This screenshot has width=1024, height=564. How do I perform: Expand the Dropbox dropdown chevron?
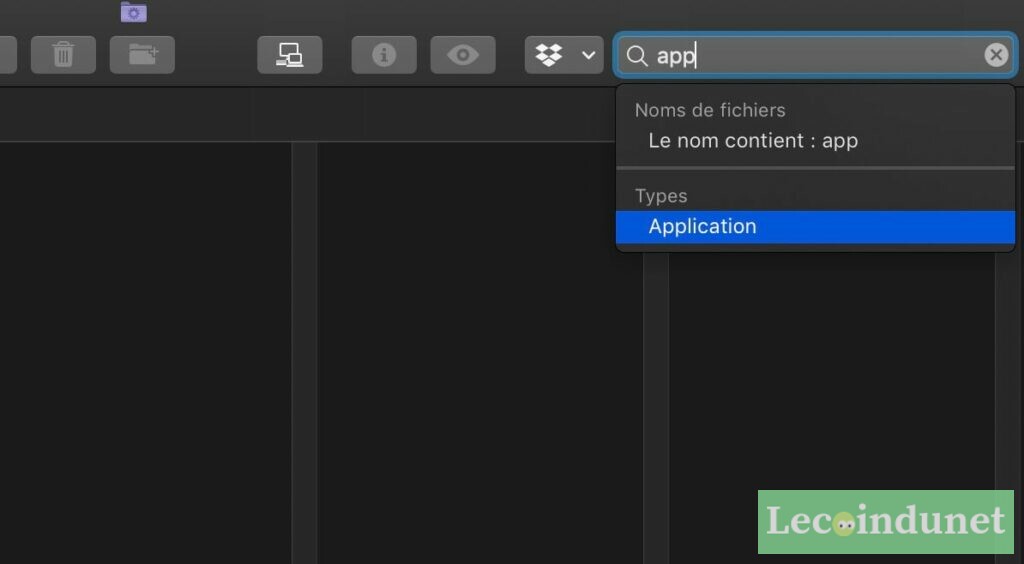[x=589, y=55]
